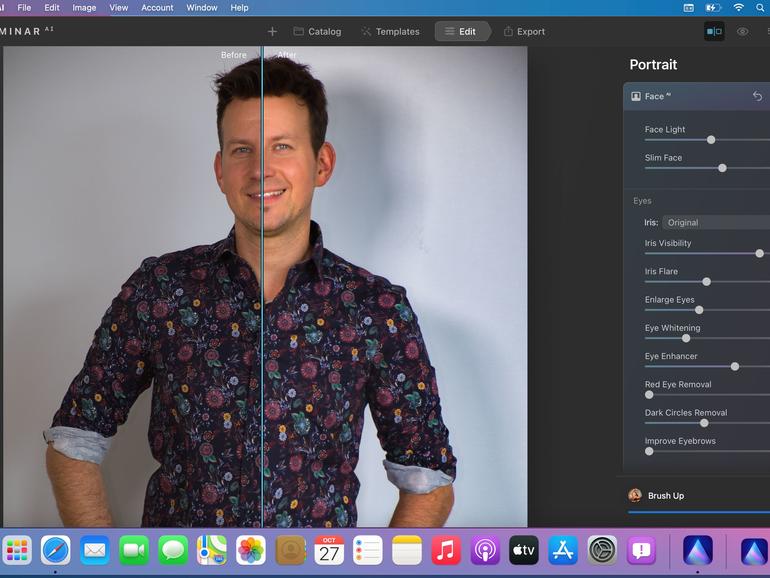Viewport: 770px width, 578px height.
Task: Launch Apple Music from the dock
Action: pos(446,550)
